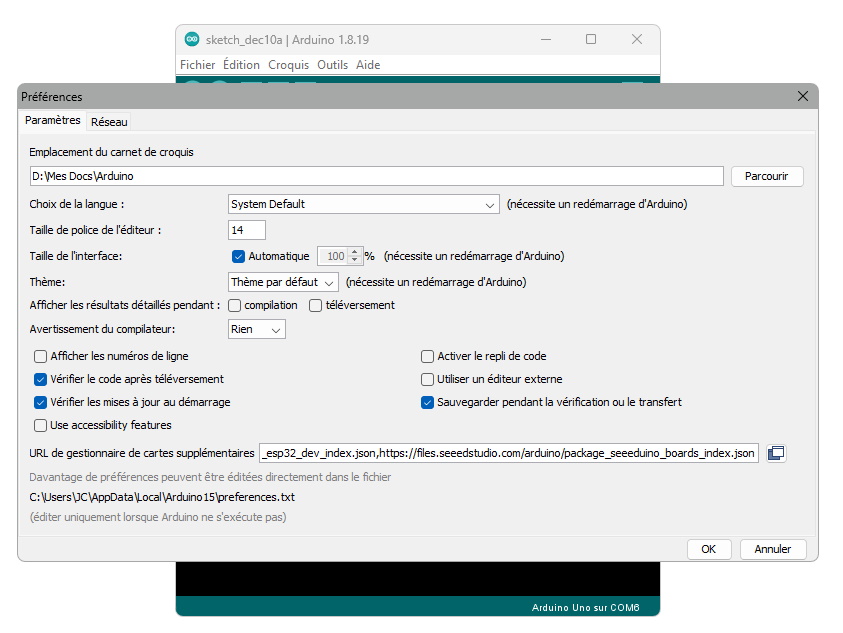Minimize the Arduino sketch window
Viewport: 843px width, 633px height.
[x=545, y=39]
